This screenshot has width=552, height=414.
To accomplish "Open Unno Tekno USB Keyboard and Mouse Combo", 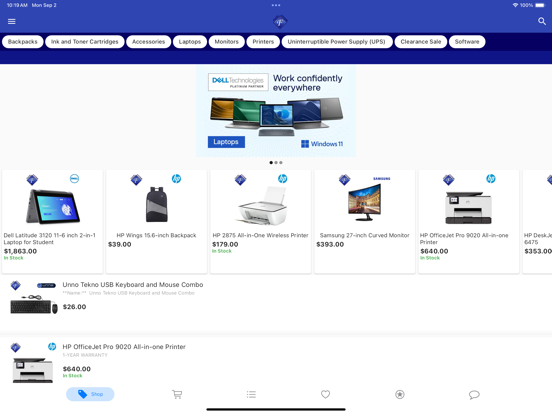I will click(x=133, y=284).
